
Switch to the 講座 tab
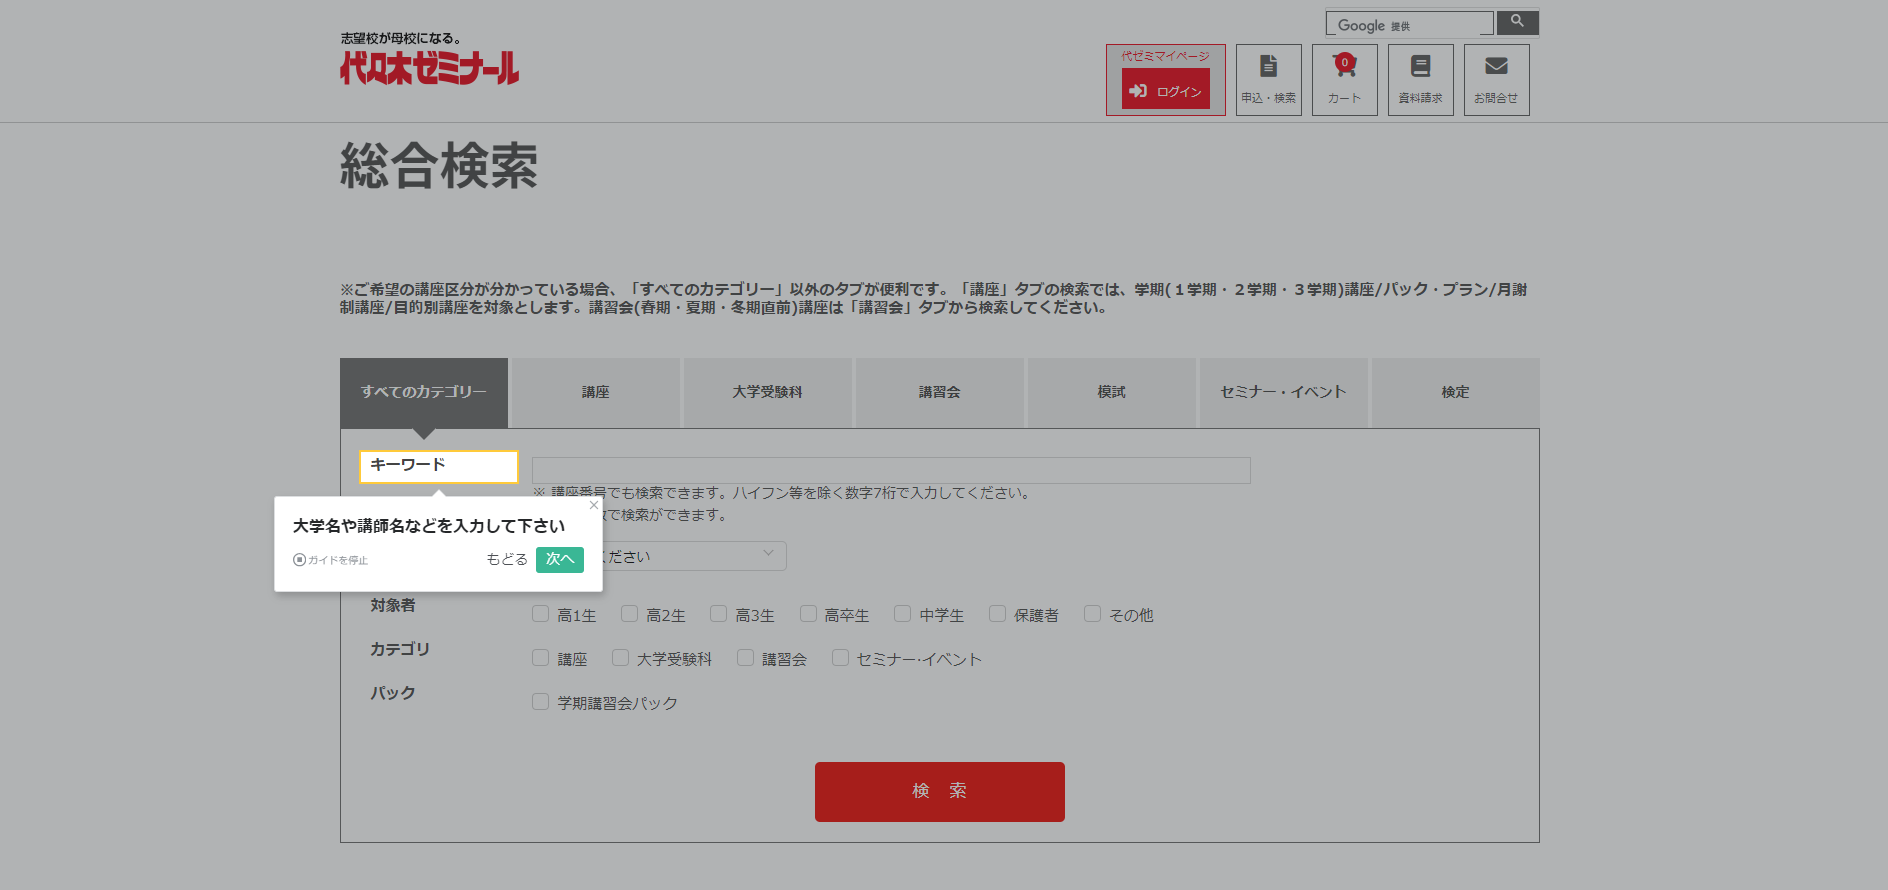click(x=596, y=392)
